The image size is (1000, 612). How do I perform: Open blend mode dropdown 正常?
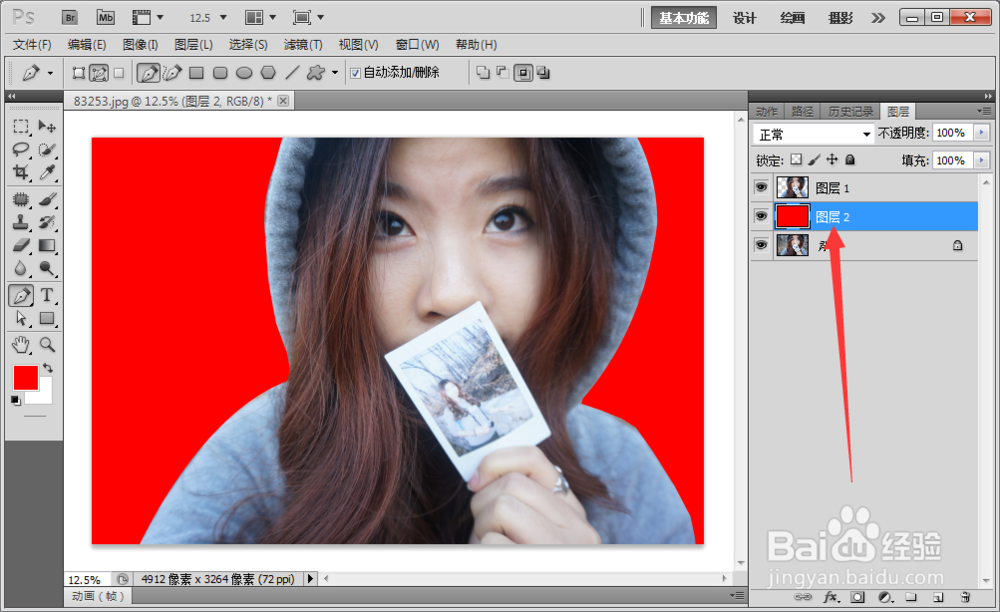(x=814, y=135)
